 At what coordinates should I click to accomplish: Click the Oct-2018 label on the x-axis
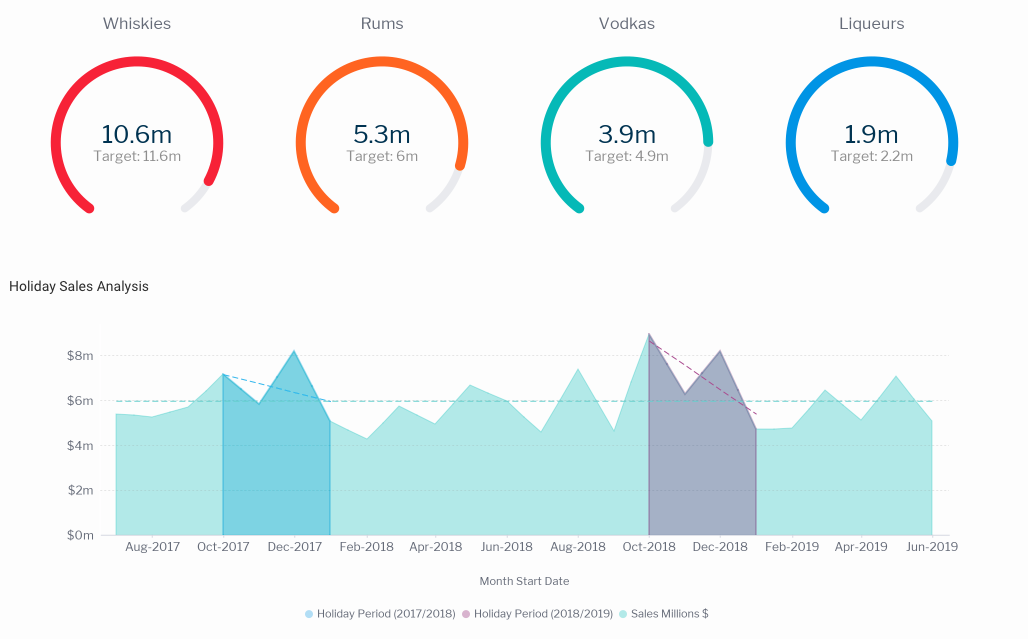point(649,547)
